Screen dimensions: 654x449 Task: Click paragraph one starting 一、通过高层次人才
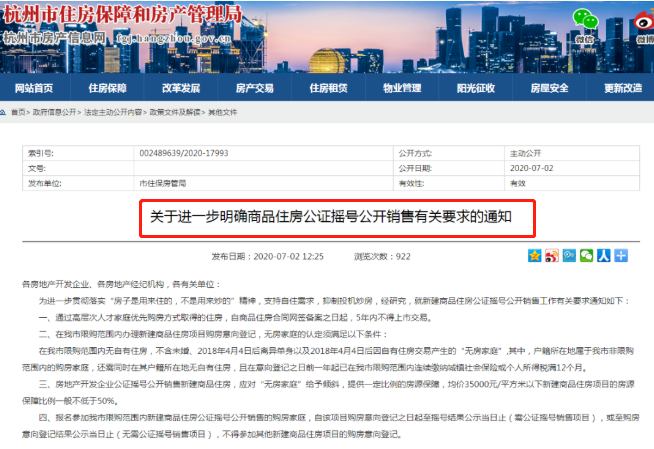click(x=236, y=318)
